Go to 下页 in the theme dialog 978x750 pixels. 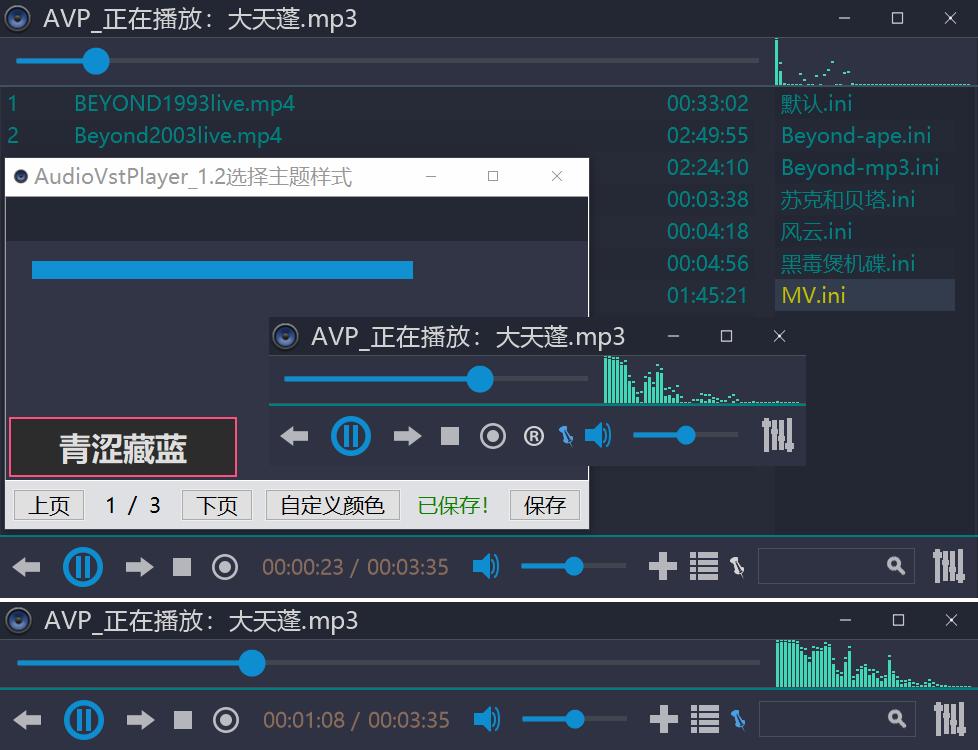[216, 505]
